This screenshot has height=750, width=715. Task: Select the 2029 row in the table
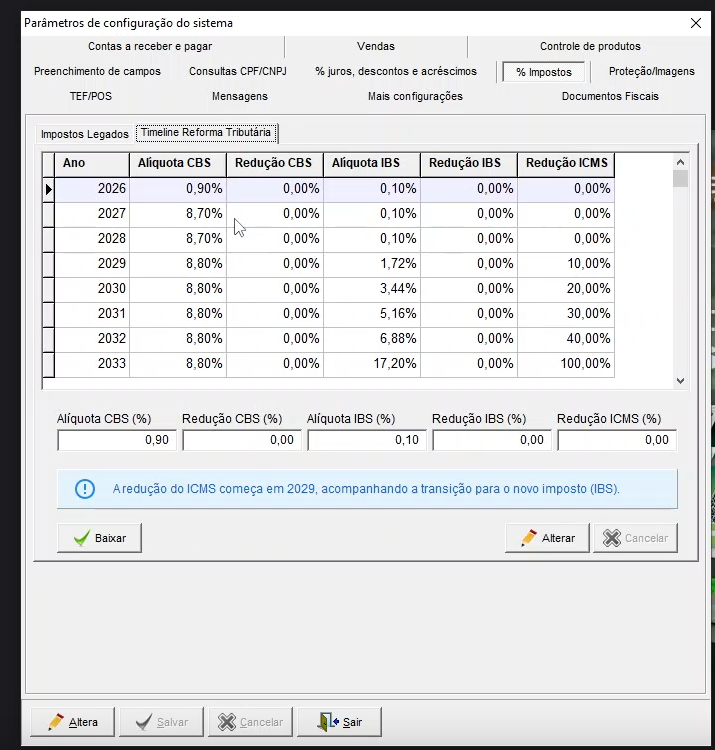pyautogui.click(x=92, y=264)
